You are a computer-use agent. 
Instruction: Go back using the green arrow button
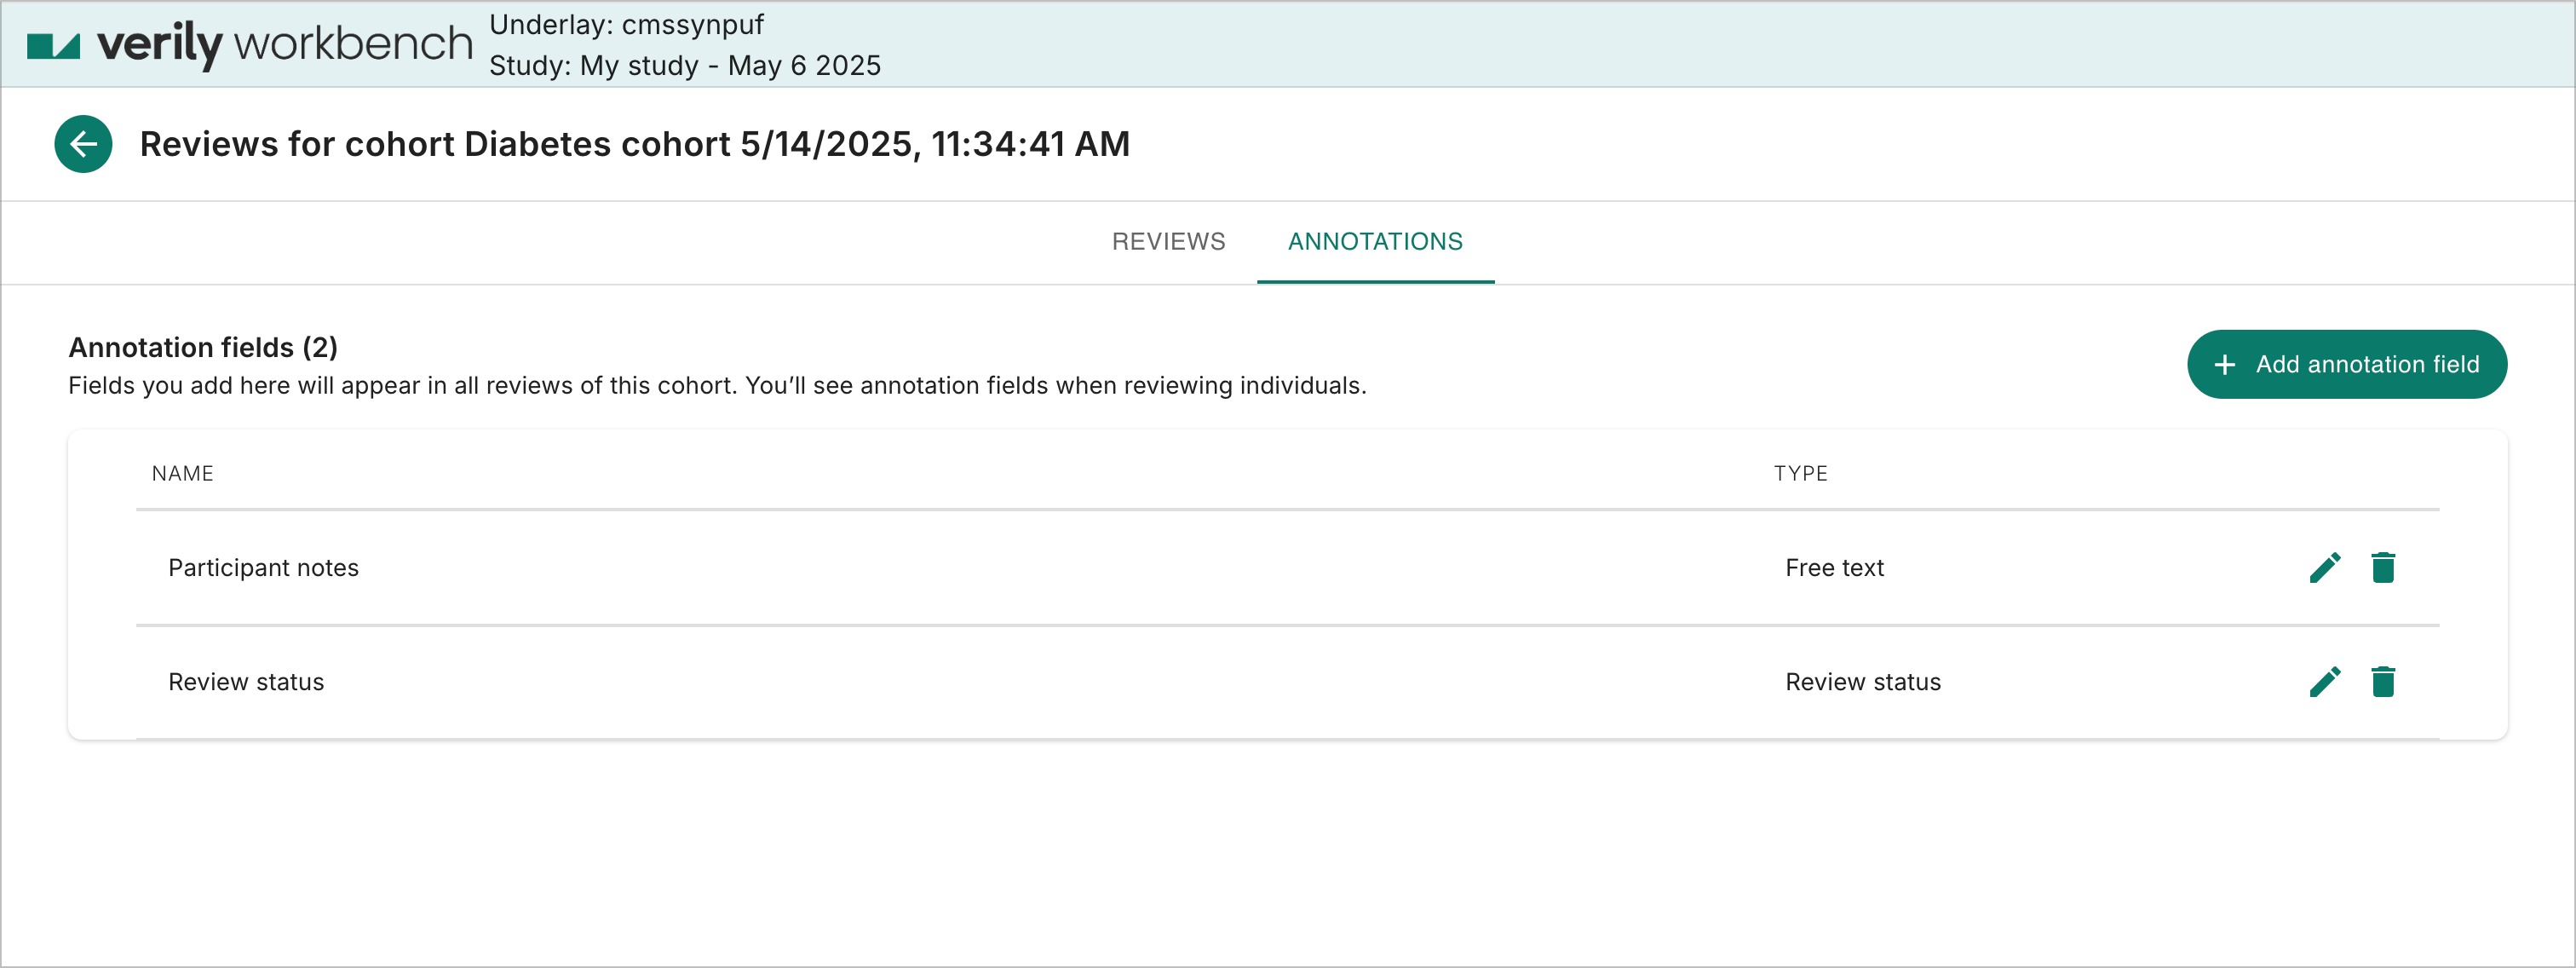tap(83, 144)
